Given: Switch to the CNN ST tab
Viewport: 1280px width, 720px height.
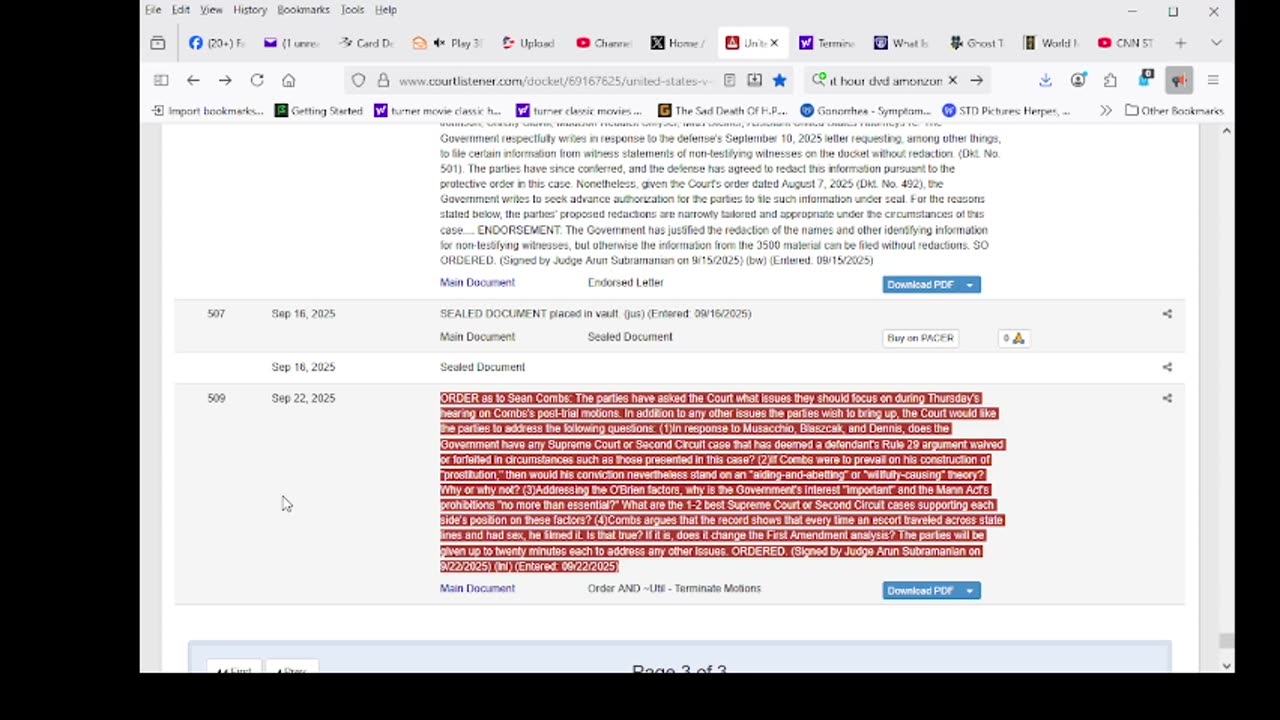Looking at the screenshot, I should pos(1126,43).
